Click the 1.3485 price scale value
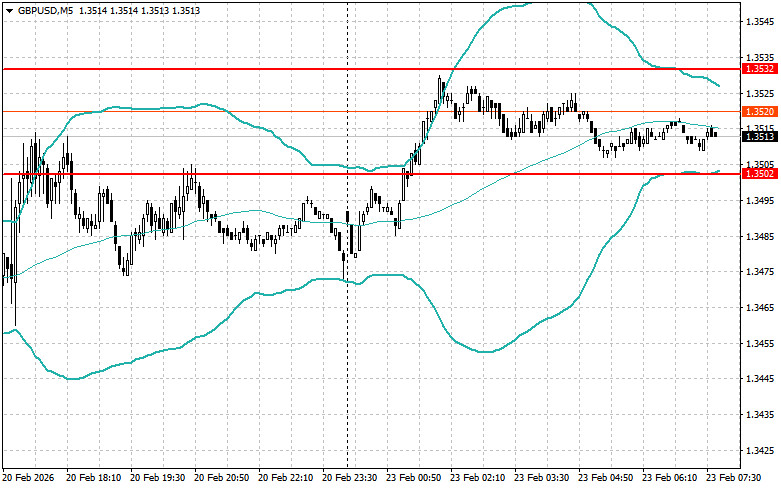The width and height of the screenshot is (781, 489). click(760, 236)
